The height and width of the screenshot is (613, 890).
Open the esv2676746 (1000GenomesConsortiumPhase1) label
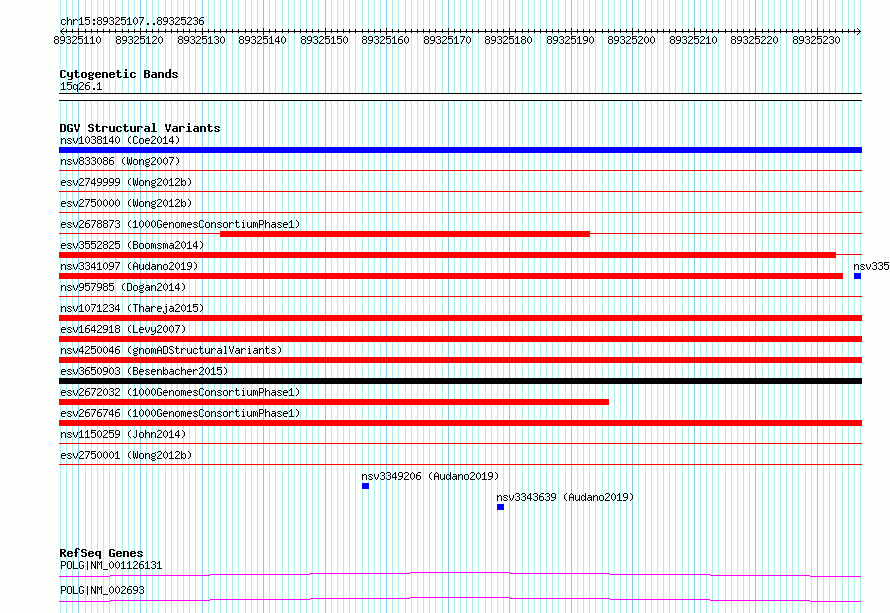coord(180,413)
